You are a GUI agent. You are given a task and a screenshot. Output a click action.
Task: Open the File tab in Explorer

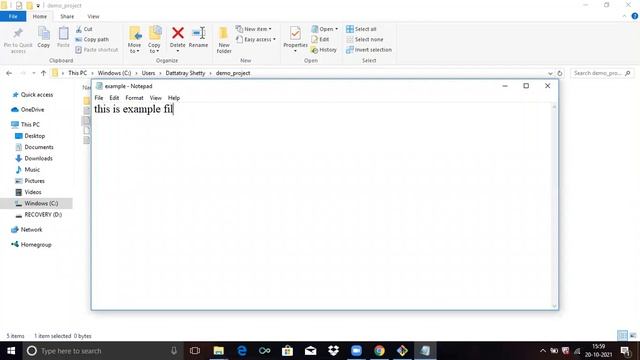(13, 16)
